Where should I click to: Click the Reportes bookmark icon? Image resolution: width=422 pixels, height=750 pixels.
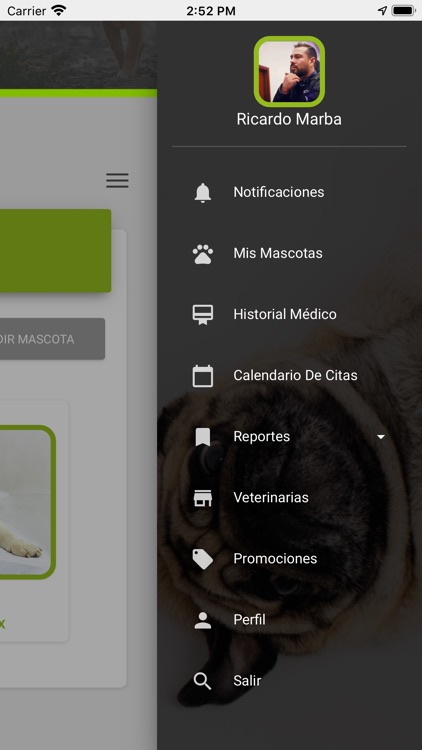tap(203, 437)
